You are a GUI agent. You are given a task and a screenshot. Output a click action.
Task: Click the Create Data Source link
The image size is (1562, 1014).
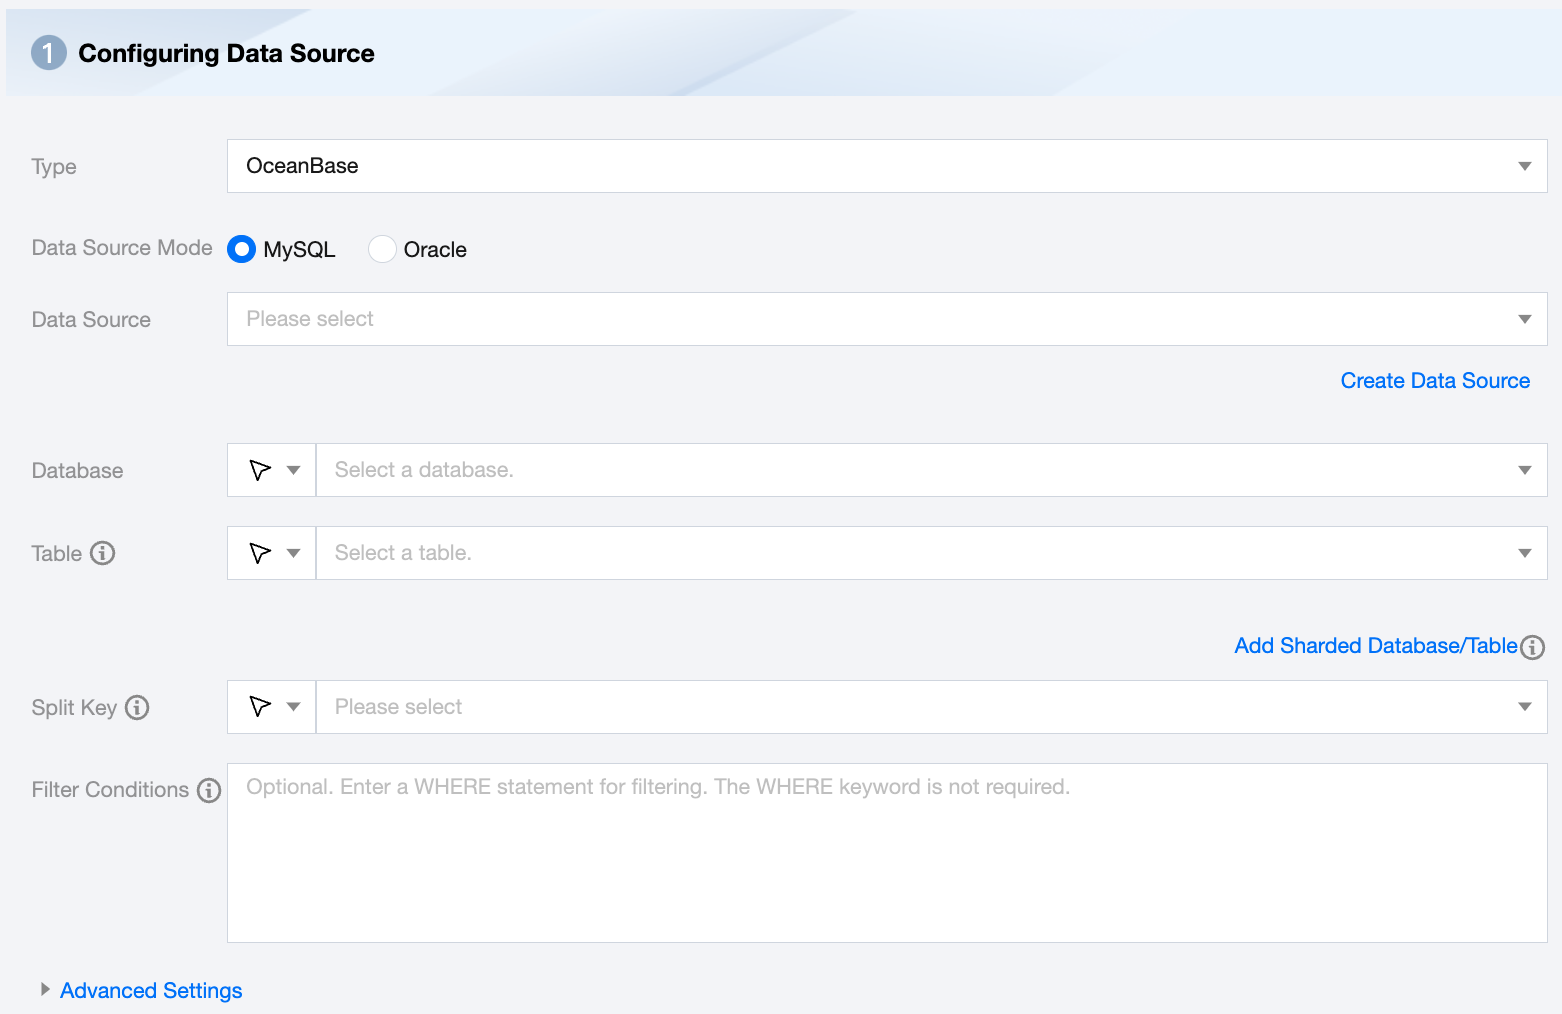click(1435, 381)
